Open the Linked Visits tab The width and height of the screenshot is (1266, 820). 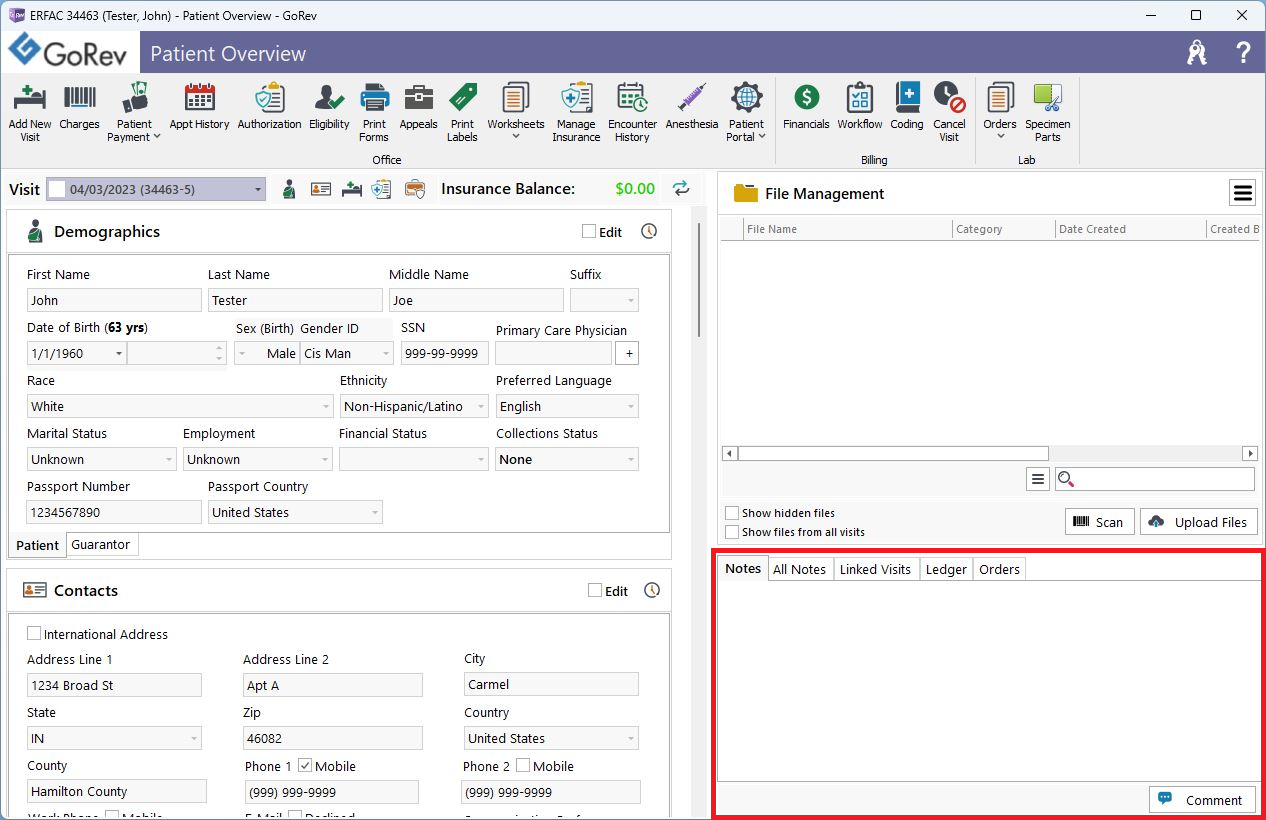pyautogui.click(x=875, y=569)
